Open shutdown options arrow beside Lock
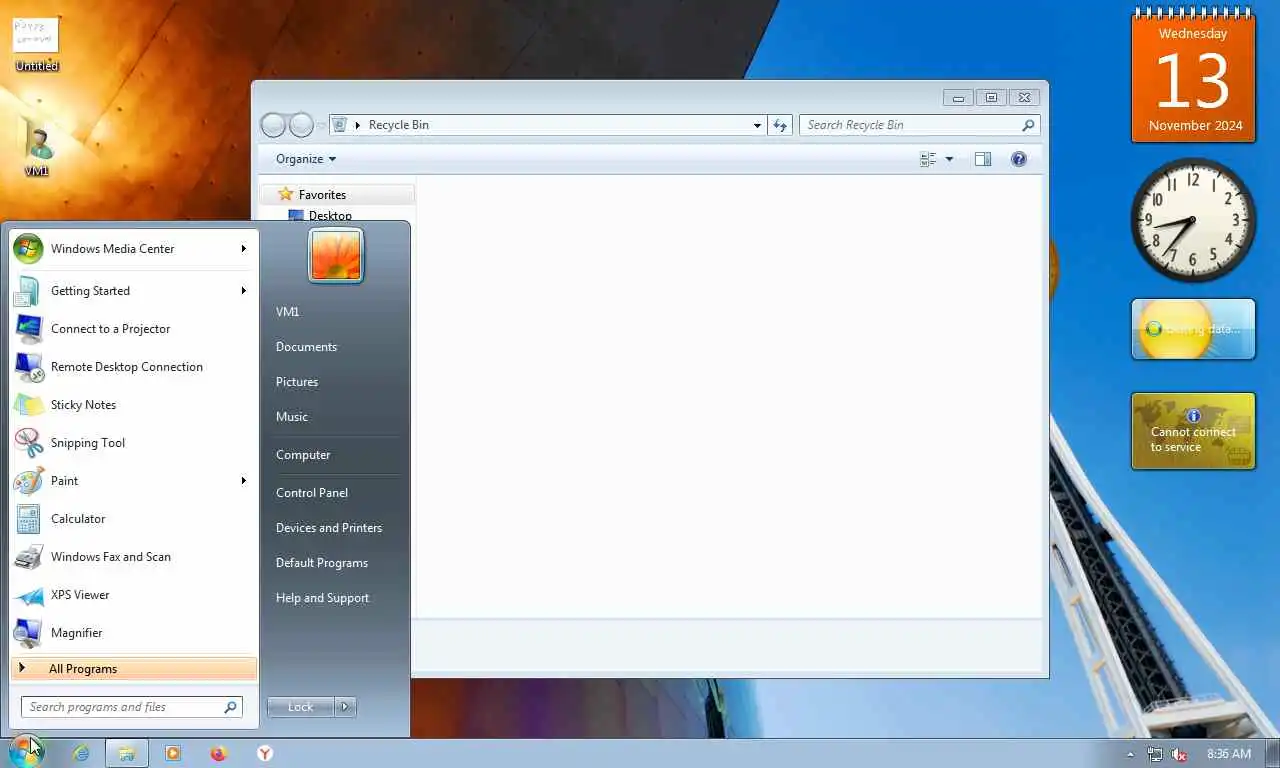Screen dimensions: 1280x768 [x=345, y=707]
